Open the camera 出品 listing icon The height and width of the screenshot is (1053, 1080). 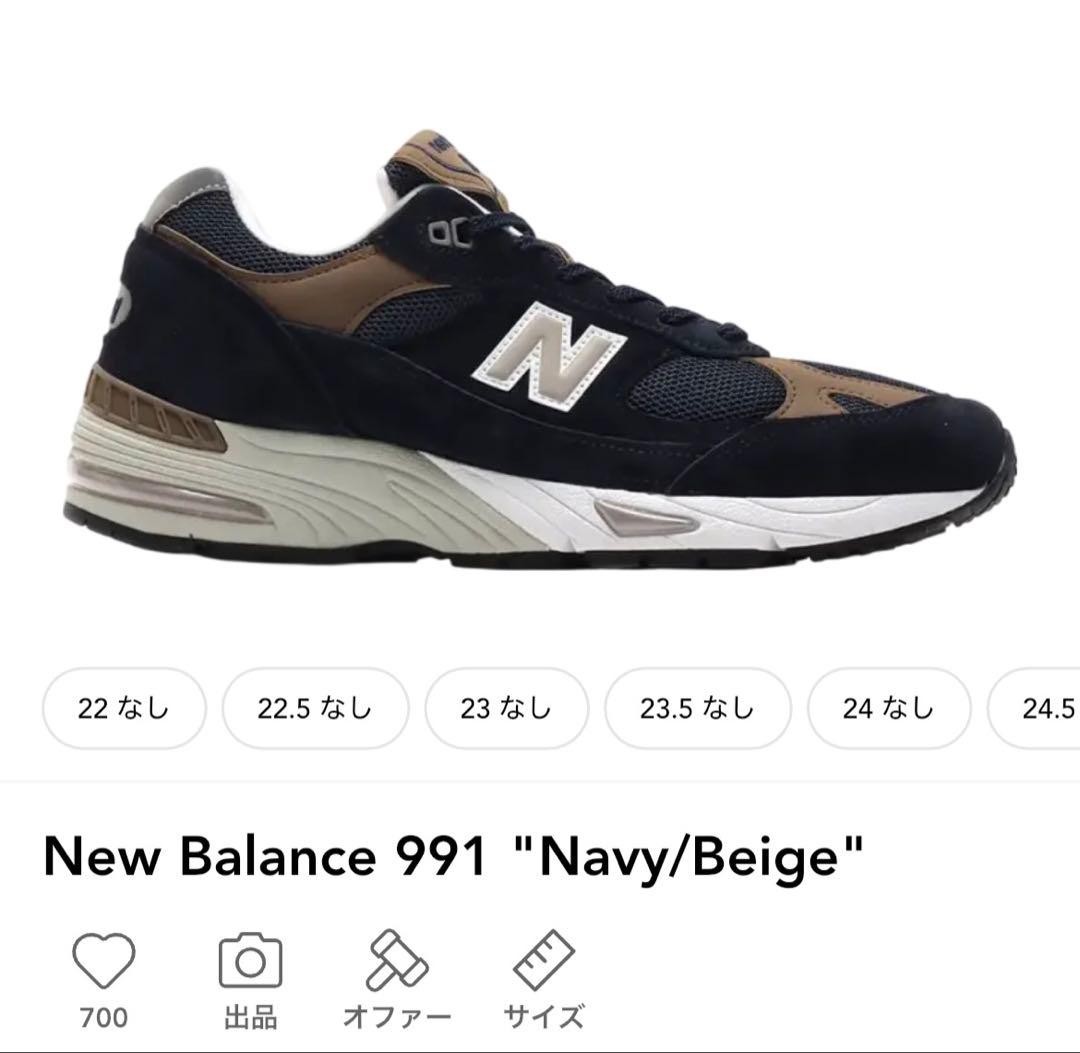point(250,960)
